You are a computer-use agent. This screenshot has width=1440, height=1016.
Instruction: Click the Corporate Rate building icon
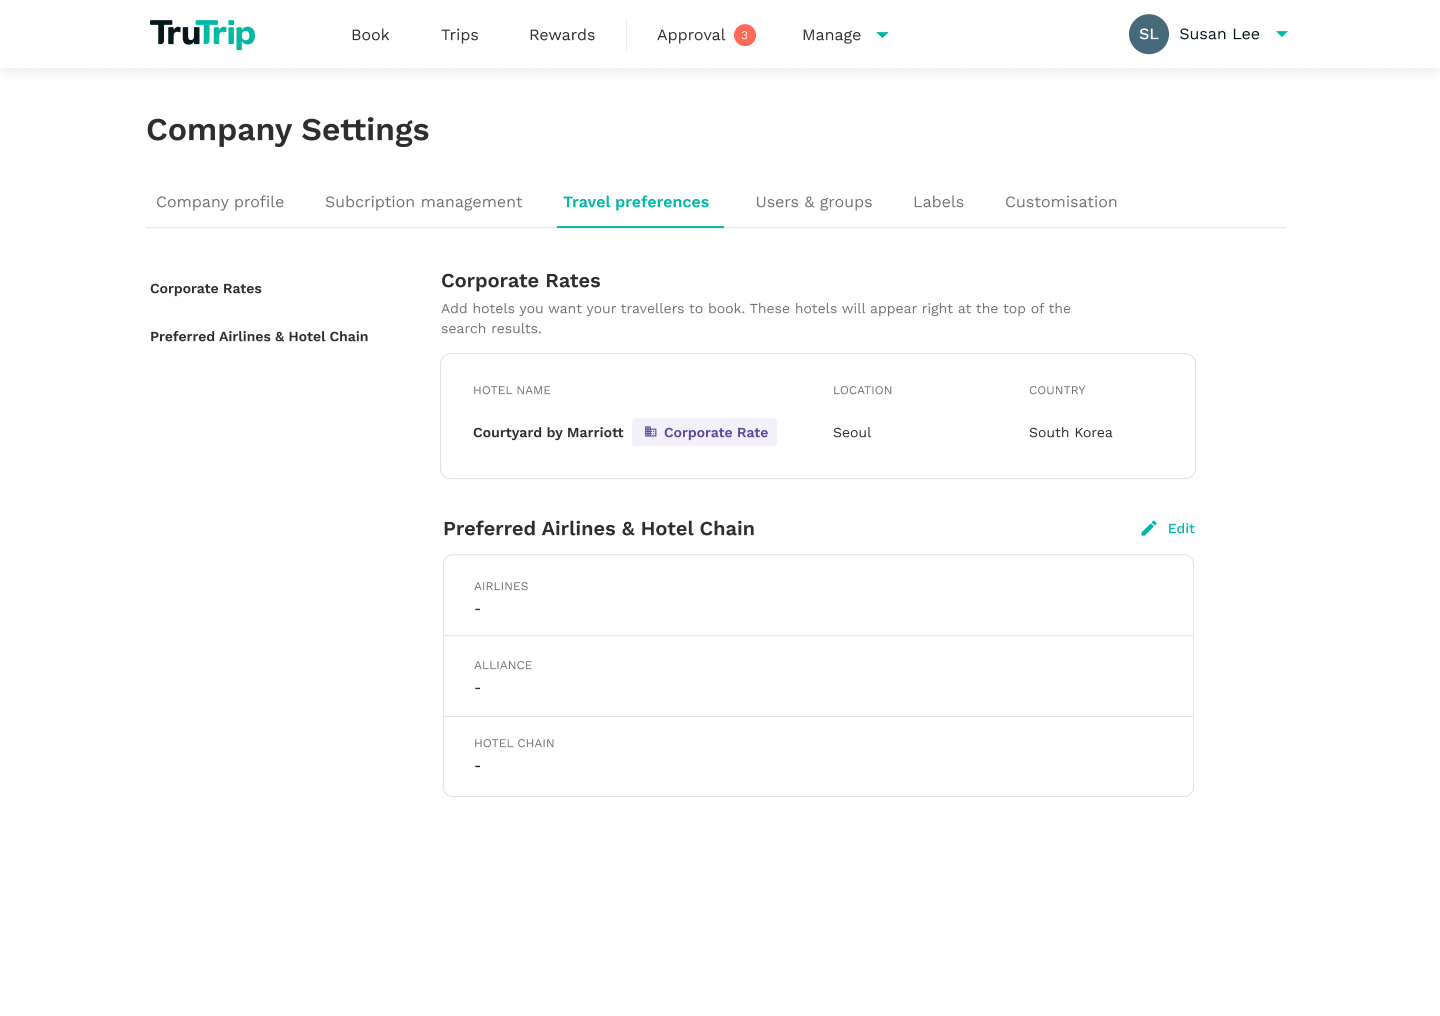[650, 432]
